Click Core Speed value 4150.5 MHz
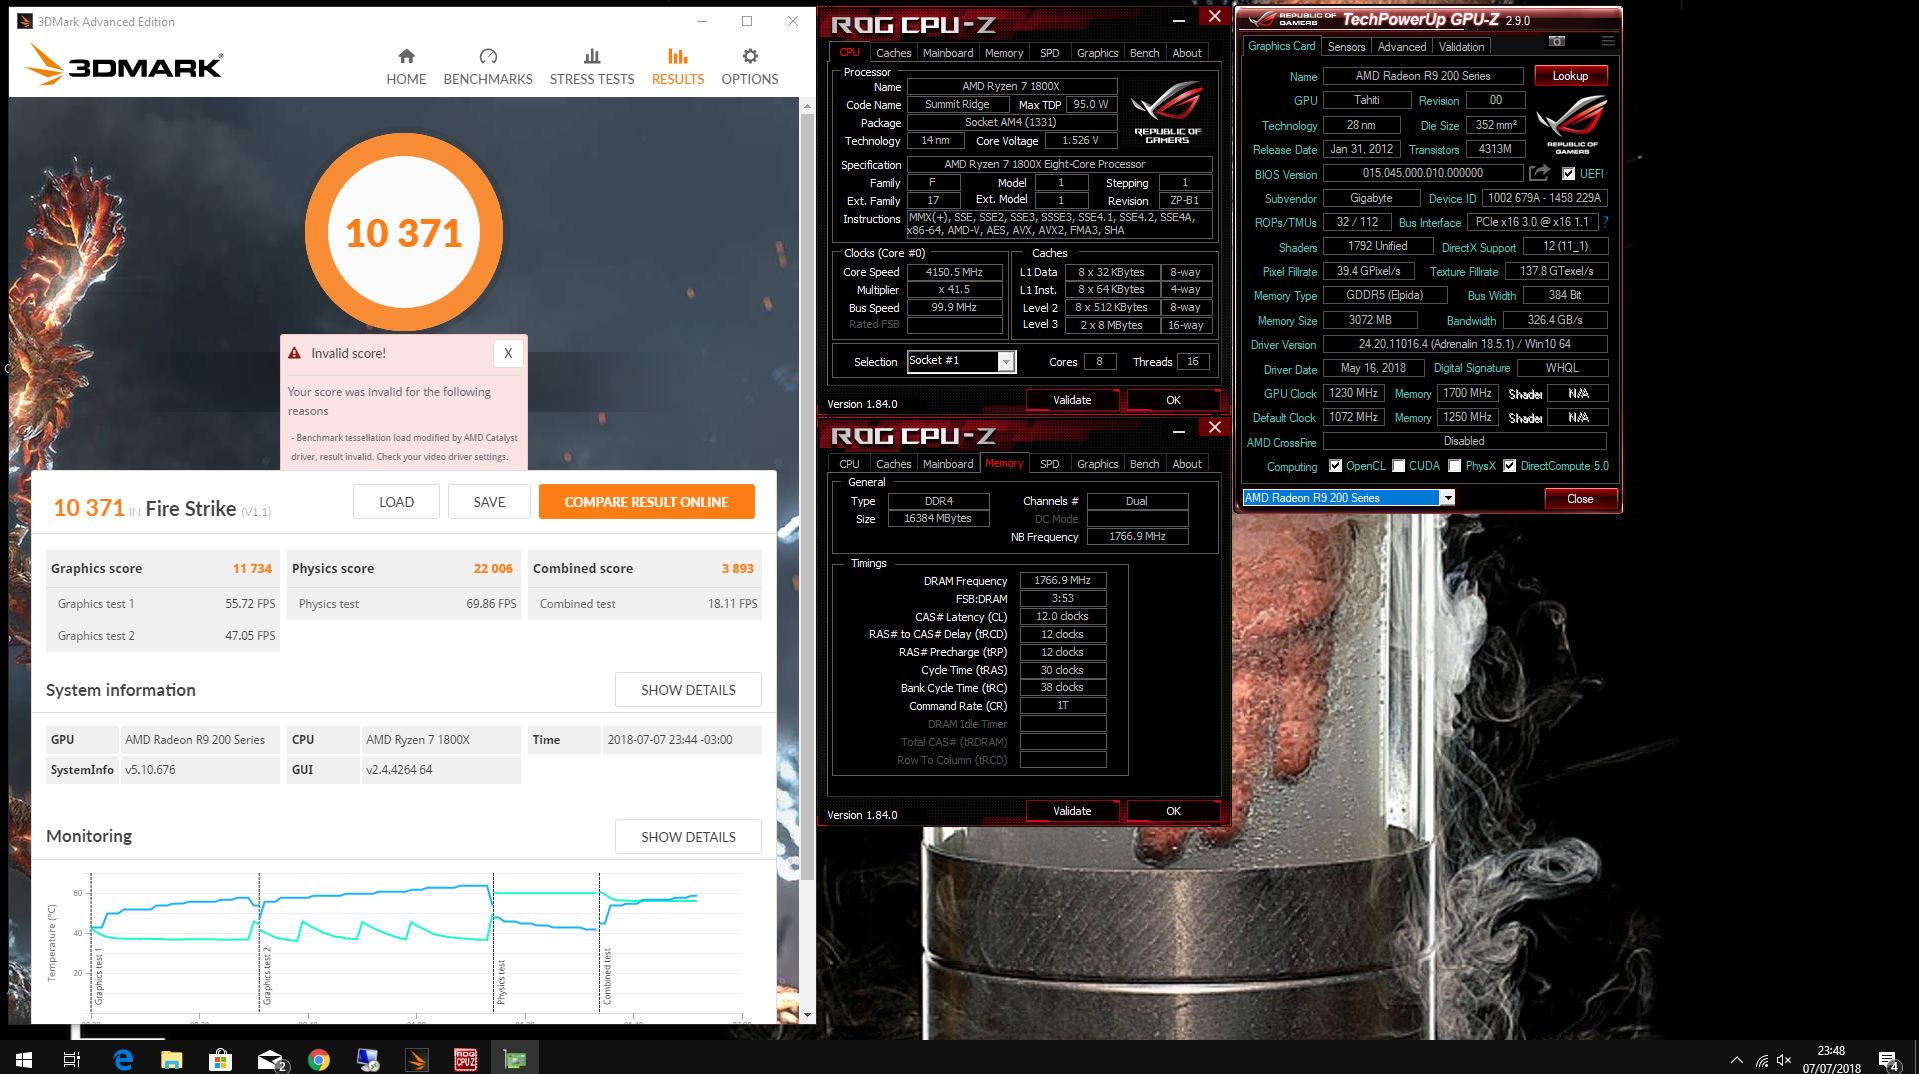The image size is (1919, 1074). tap(954, 272)
